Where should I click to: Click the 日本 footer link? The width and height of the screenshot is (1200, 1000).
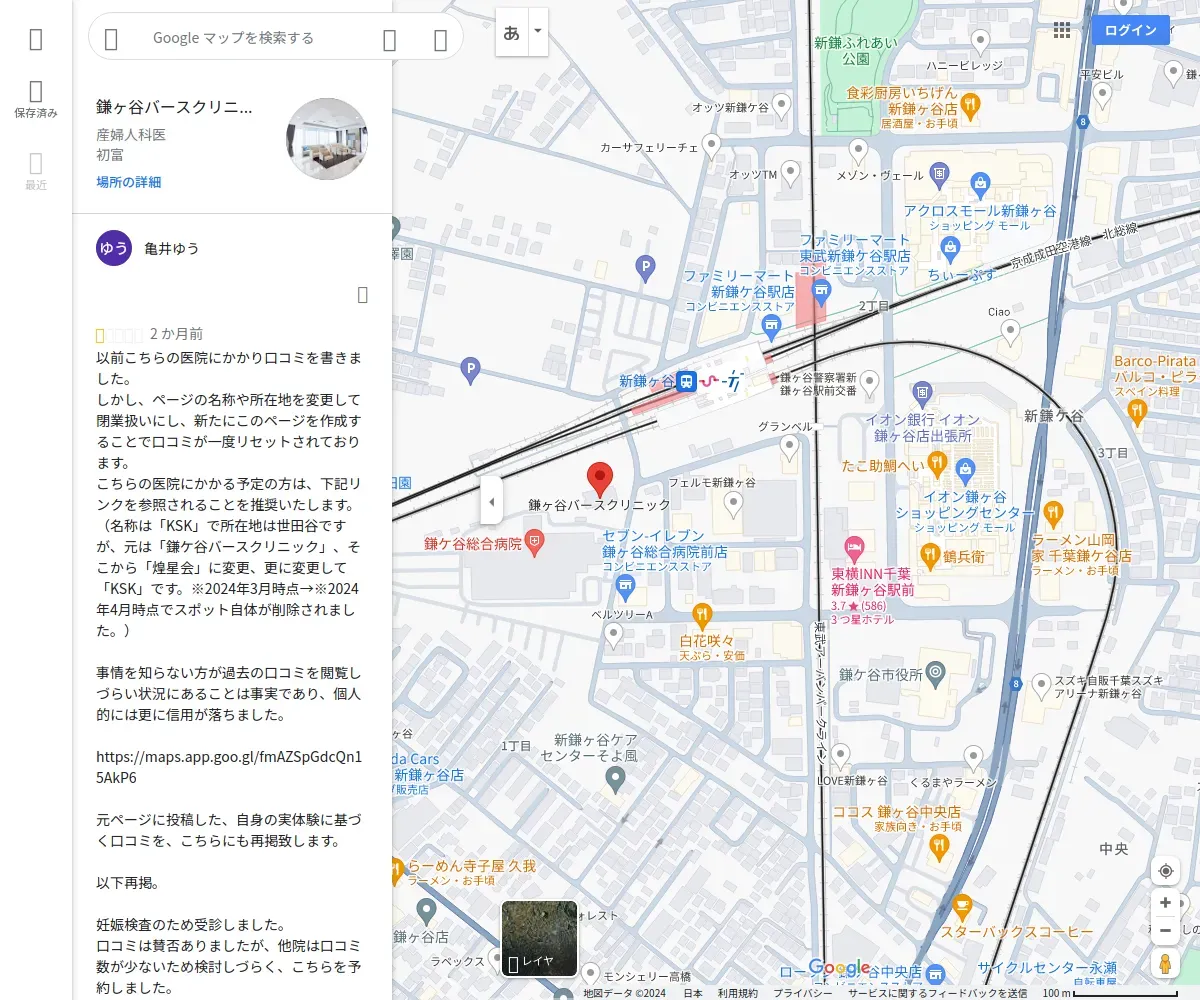point(693,993)
